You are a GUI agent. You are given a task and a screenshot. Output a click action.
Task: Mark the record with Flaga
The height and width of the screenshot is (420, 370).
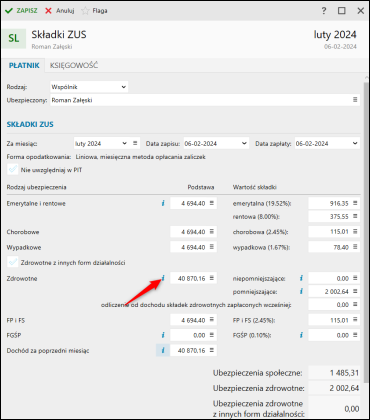pyautogui.click(x=94, y=11)
